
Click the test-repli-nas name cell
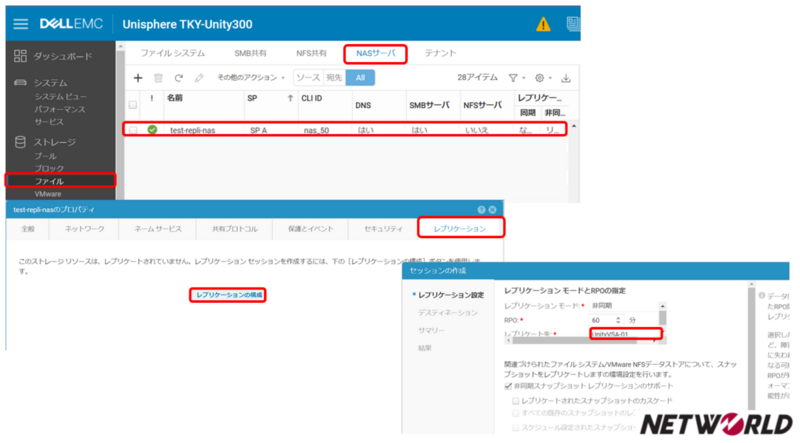coord(192,130)
